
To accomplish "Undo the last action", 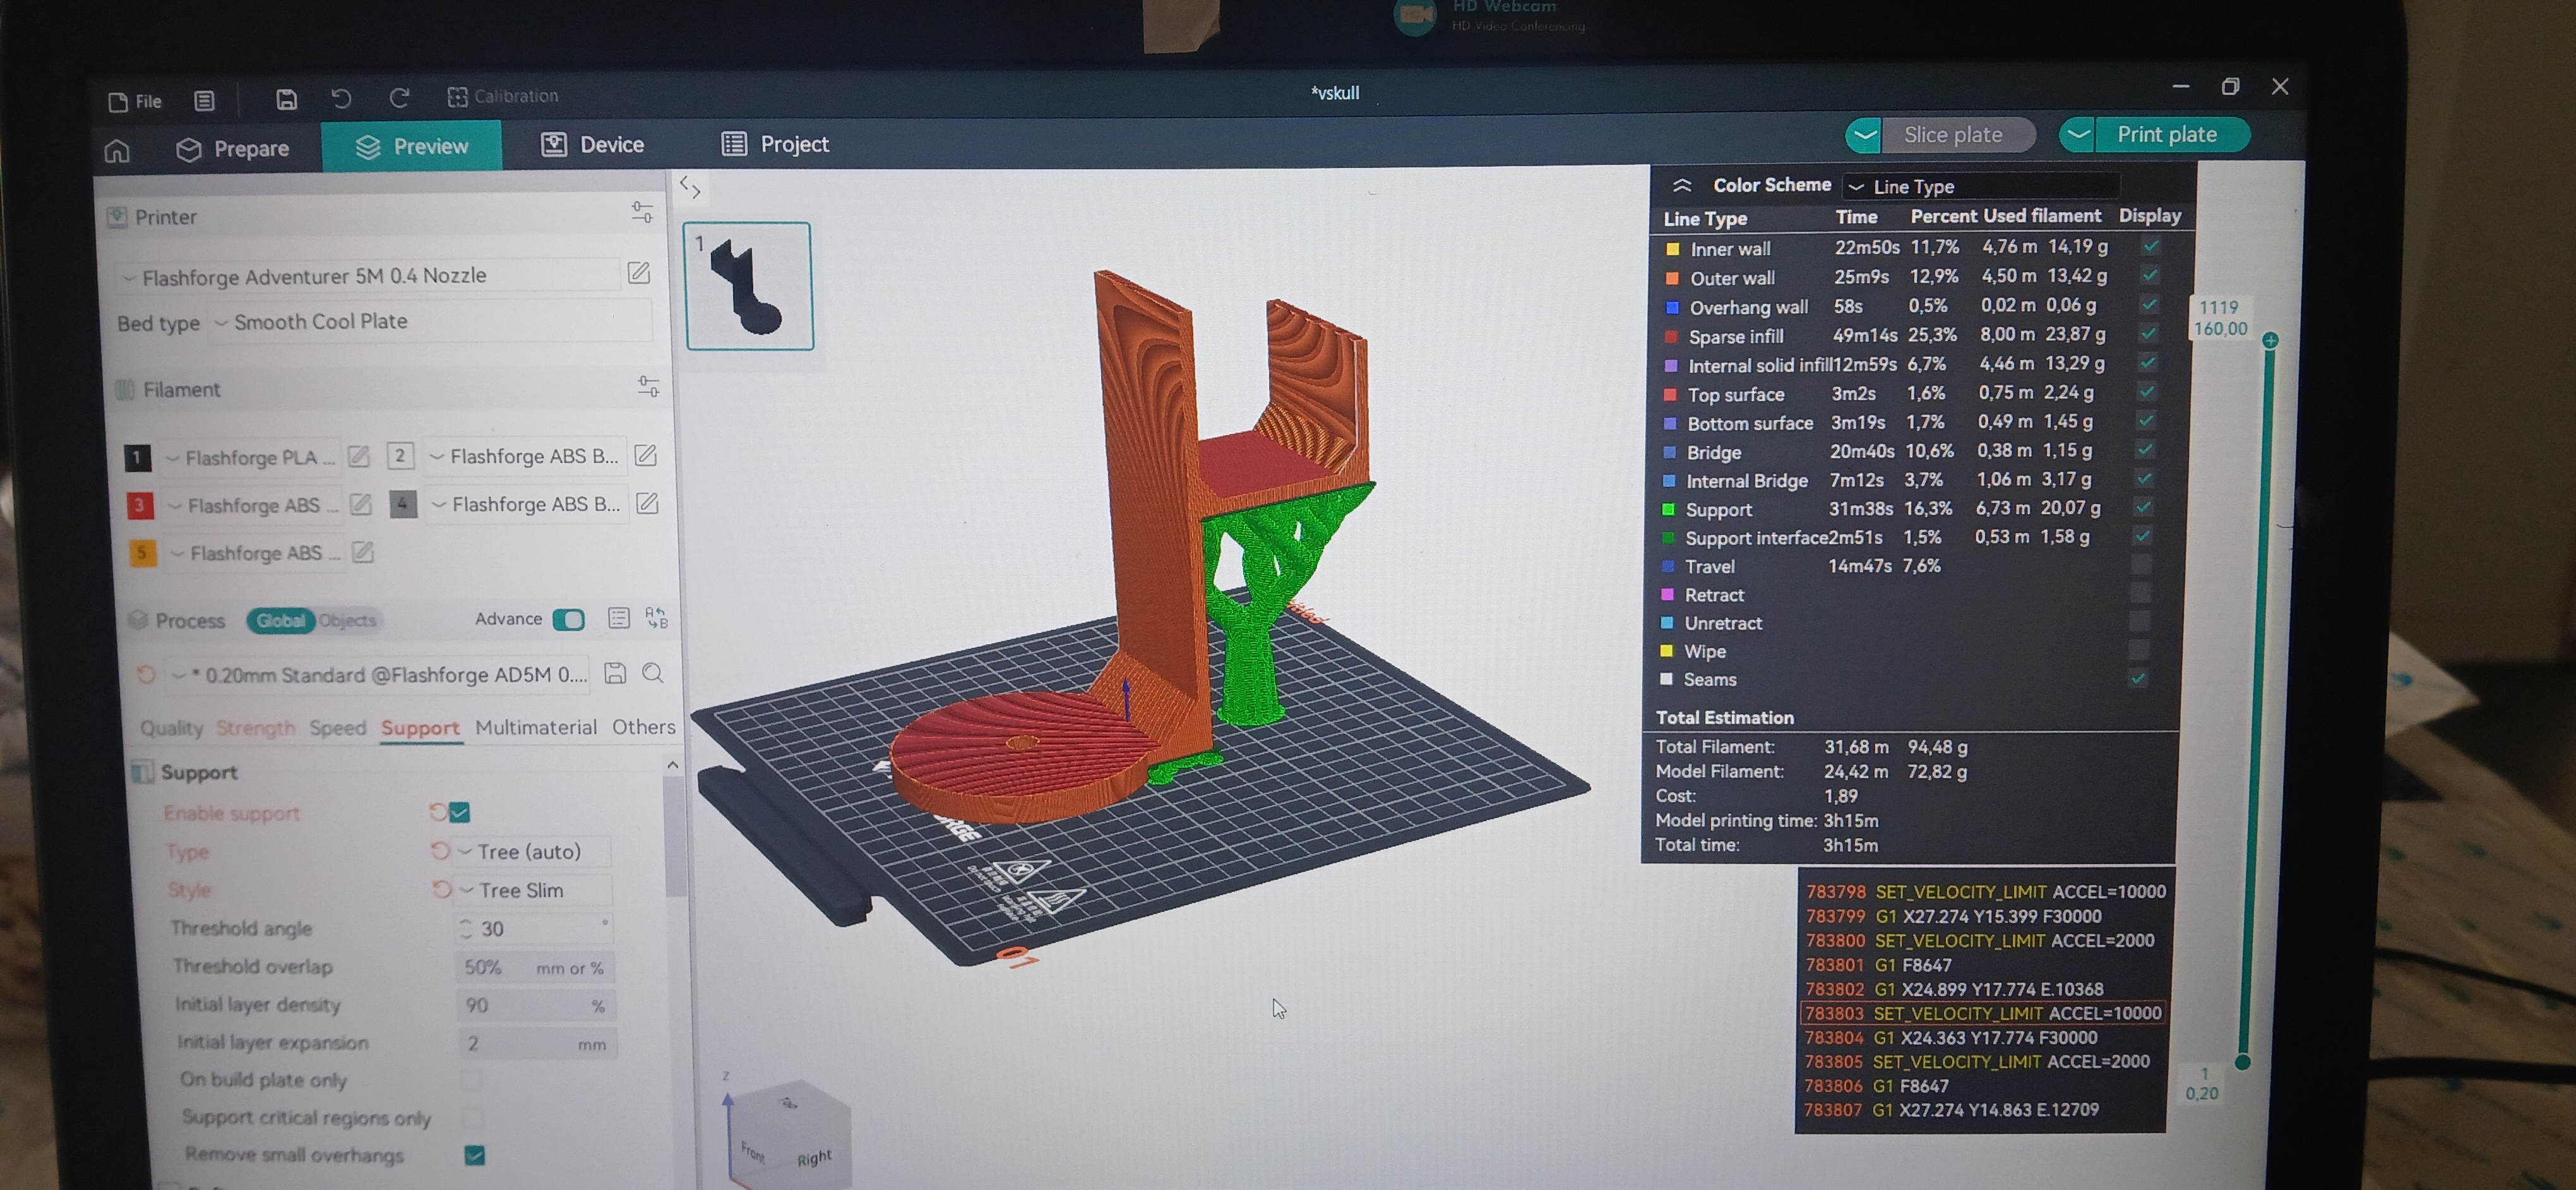I will point(341,97).
